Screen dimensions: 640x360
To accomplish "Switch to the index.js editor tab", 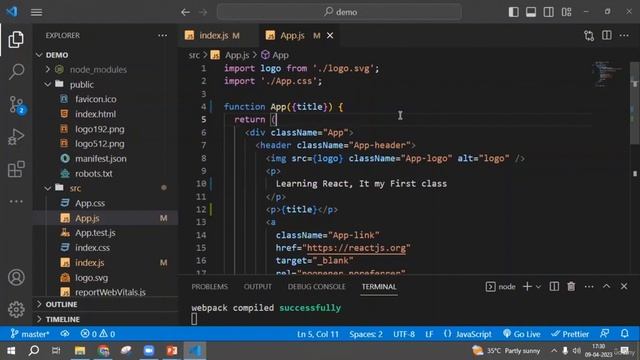I will (218, 36).
